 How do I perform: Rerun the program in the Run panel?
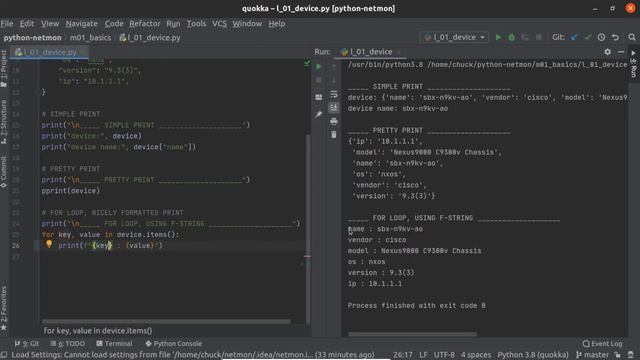pos(319,66)
